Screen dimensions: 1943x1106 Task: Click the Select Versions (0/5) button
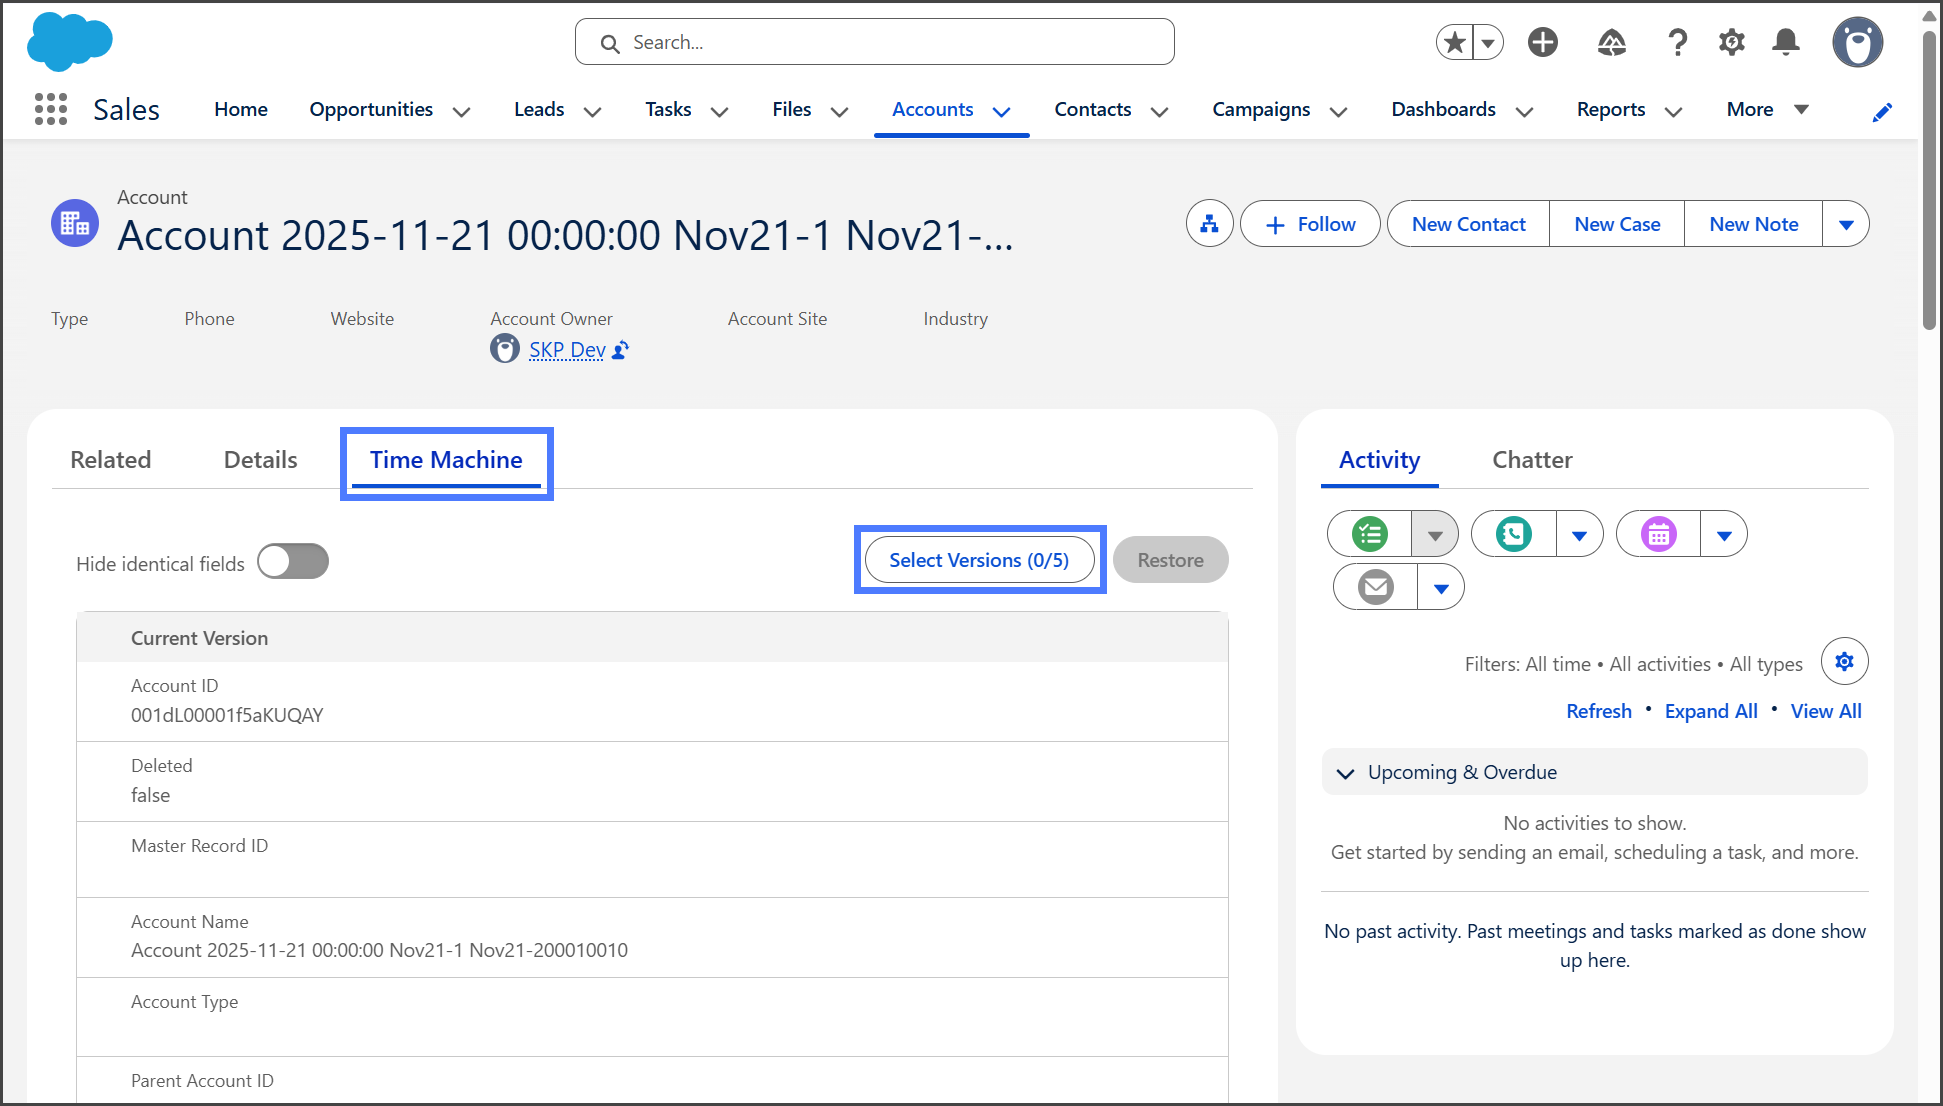pyautogui.click(x=979, y=560)
